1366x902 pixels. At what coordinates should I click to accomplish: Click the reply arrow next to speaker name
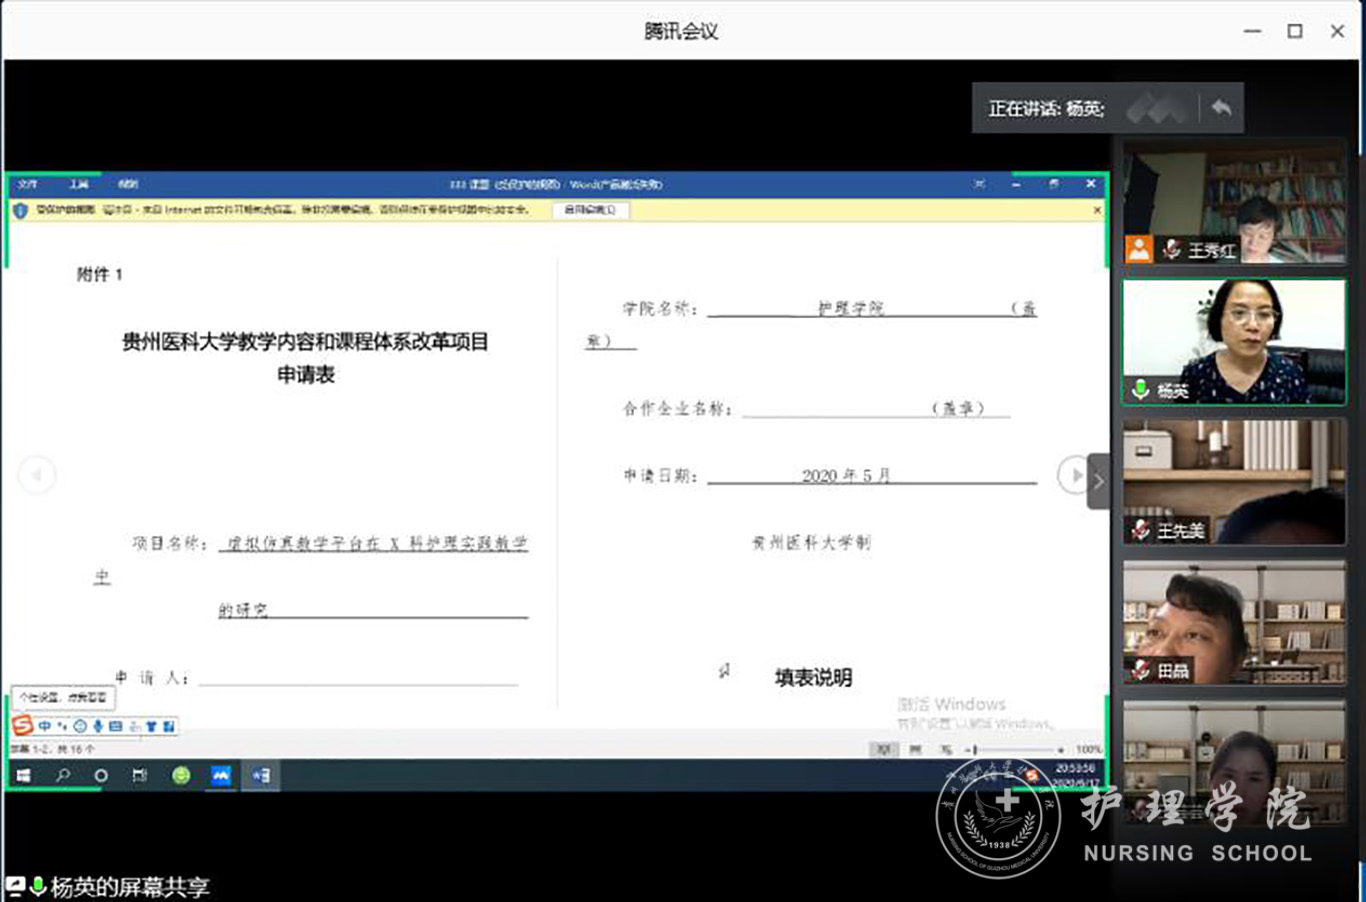(x=1221, y=108)
